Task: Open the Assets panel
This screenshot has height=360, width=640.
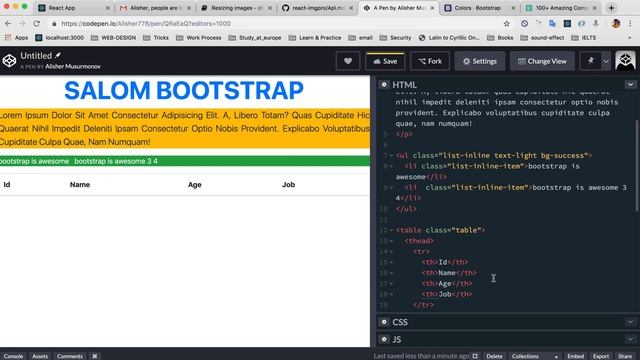Action: pos(40,356)
